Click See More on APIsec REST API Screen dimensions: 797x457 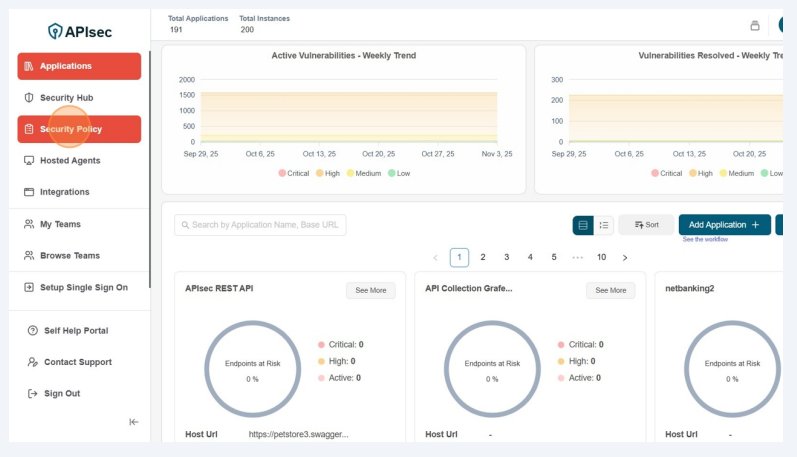point(370,290)
